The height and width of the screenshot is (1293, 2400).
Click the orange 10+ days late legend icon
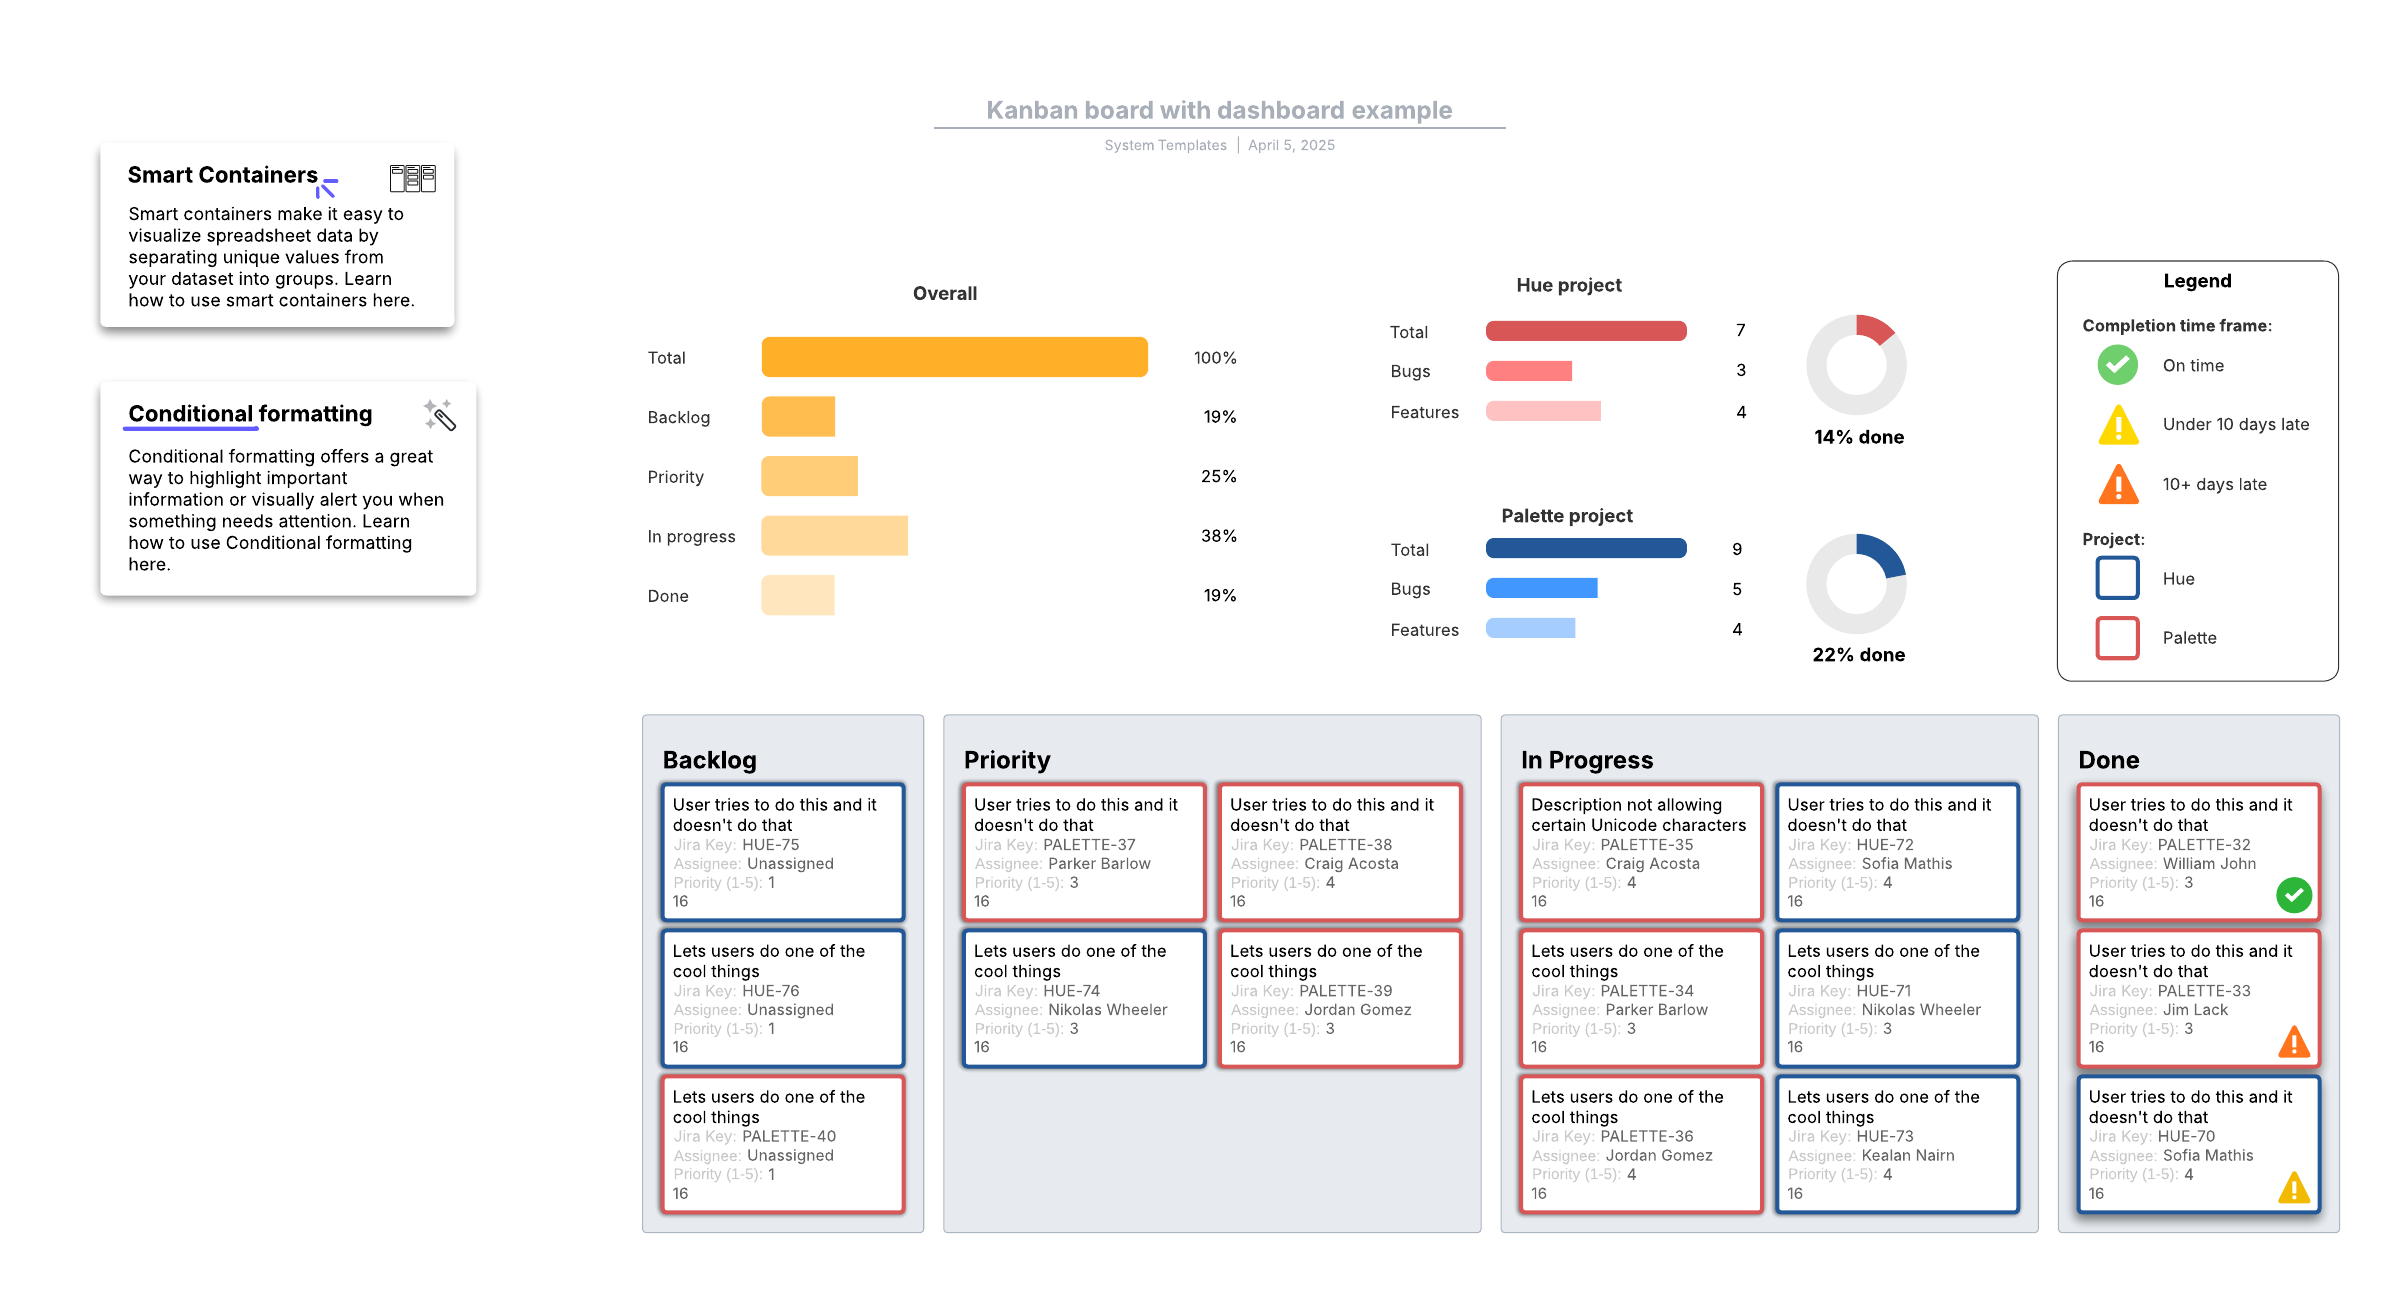[2117, 485]
